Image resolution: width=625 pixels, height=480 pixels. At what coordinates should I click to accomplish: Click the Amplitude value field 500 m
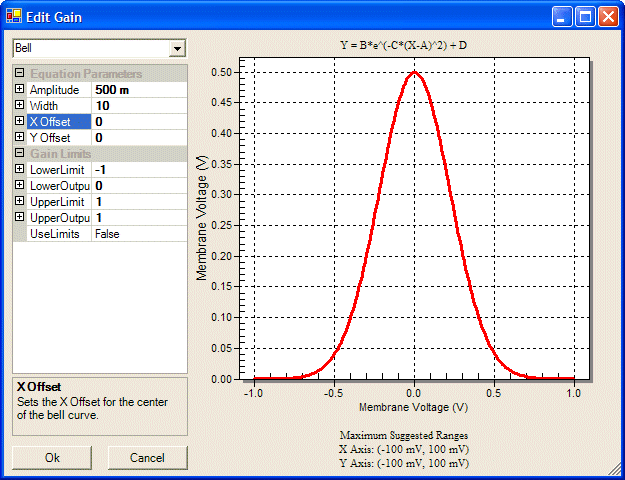(139, 90)
